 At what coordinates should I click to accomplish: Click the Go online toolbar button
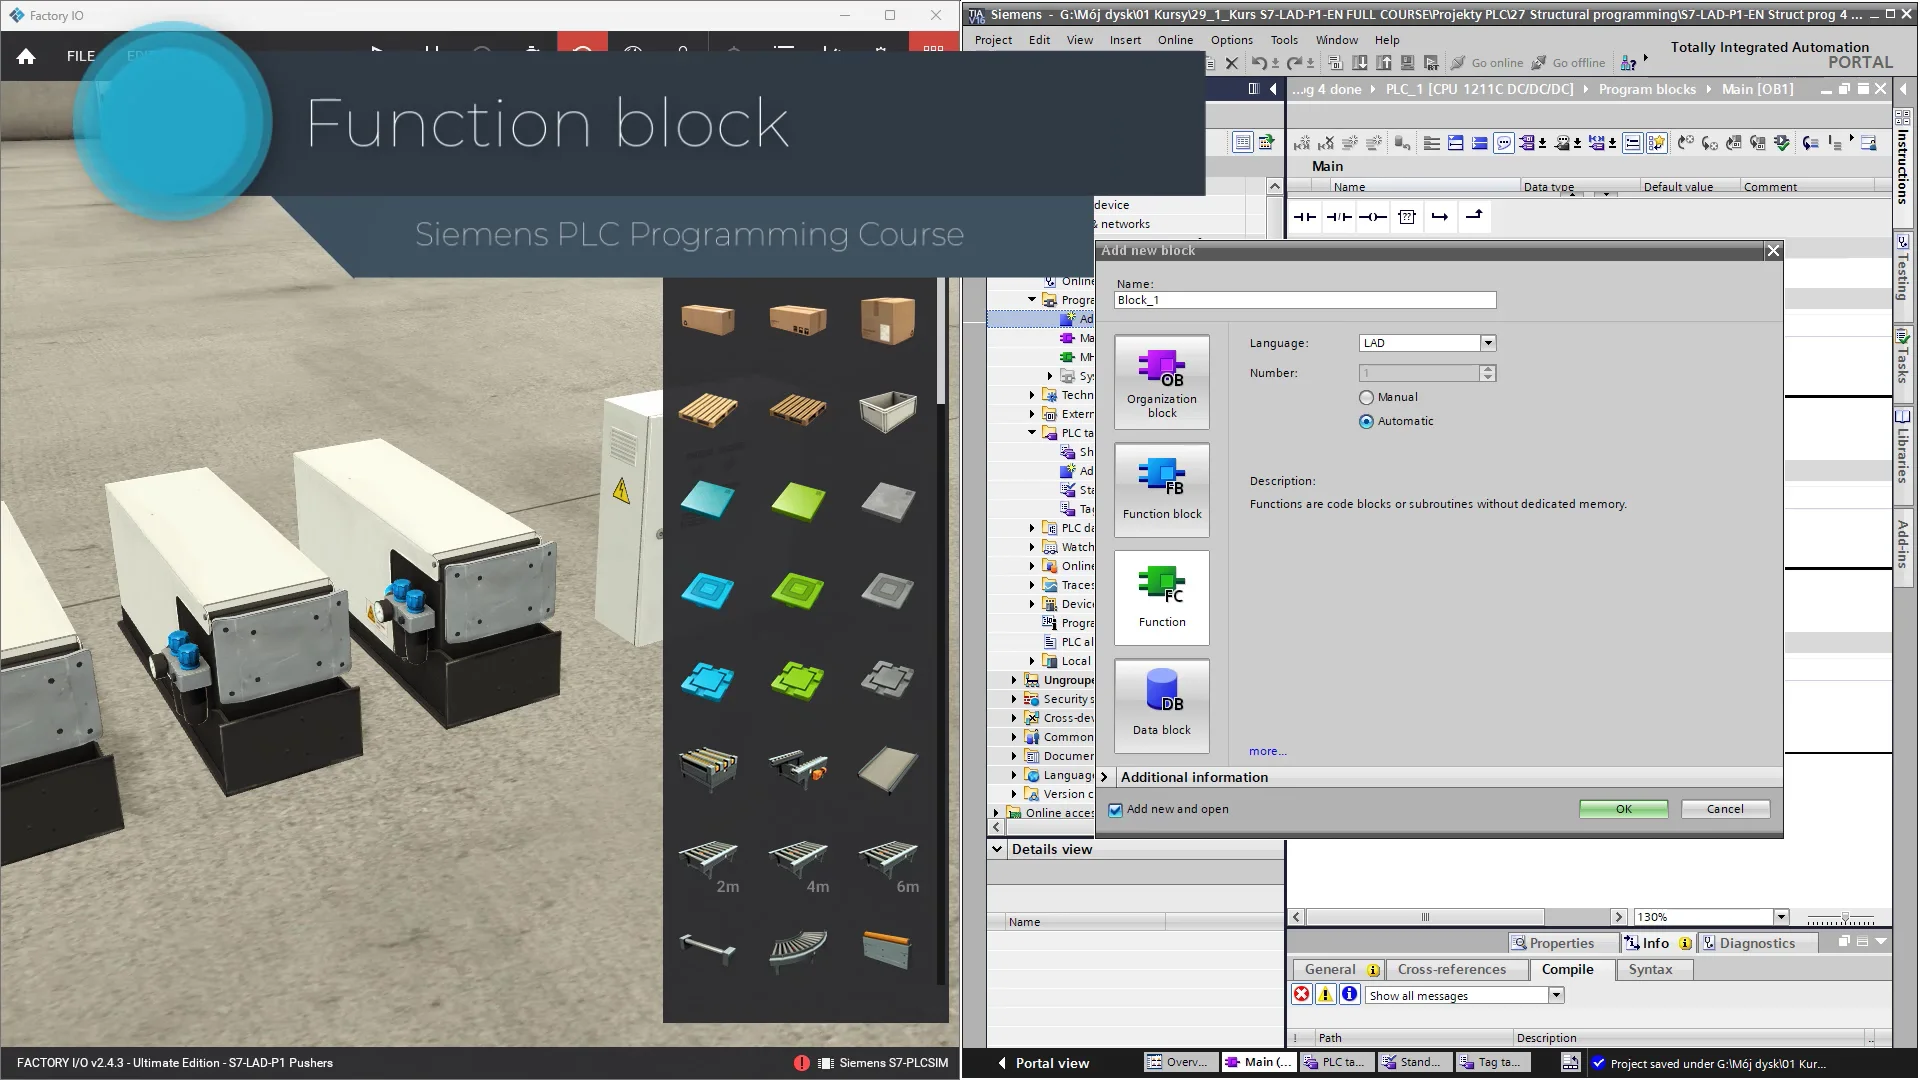point(1486,63)
